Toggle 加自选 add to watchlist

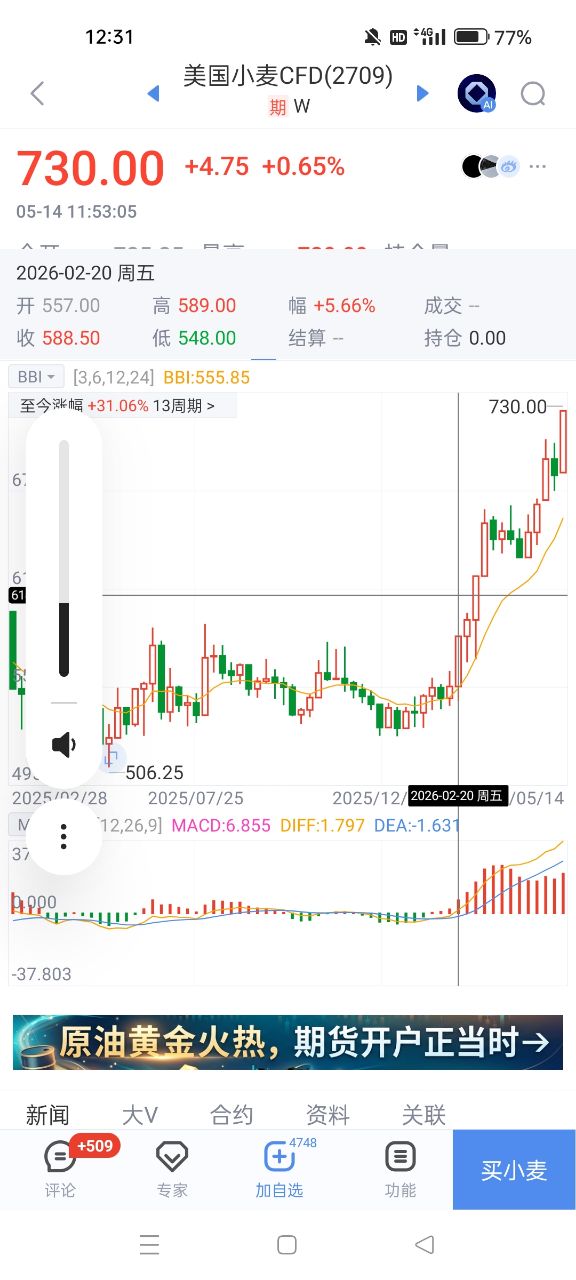279,1168
